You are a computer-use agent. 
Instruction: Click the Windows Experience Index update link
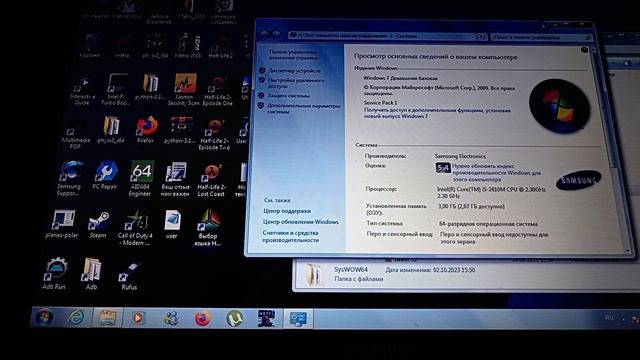pos(496,173)
